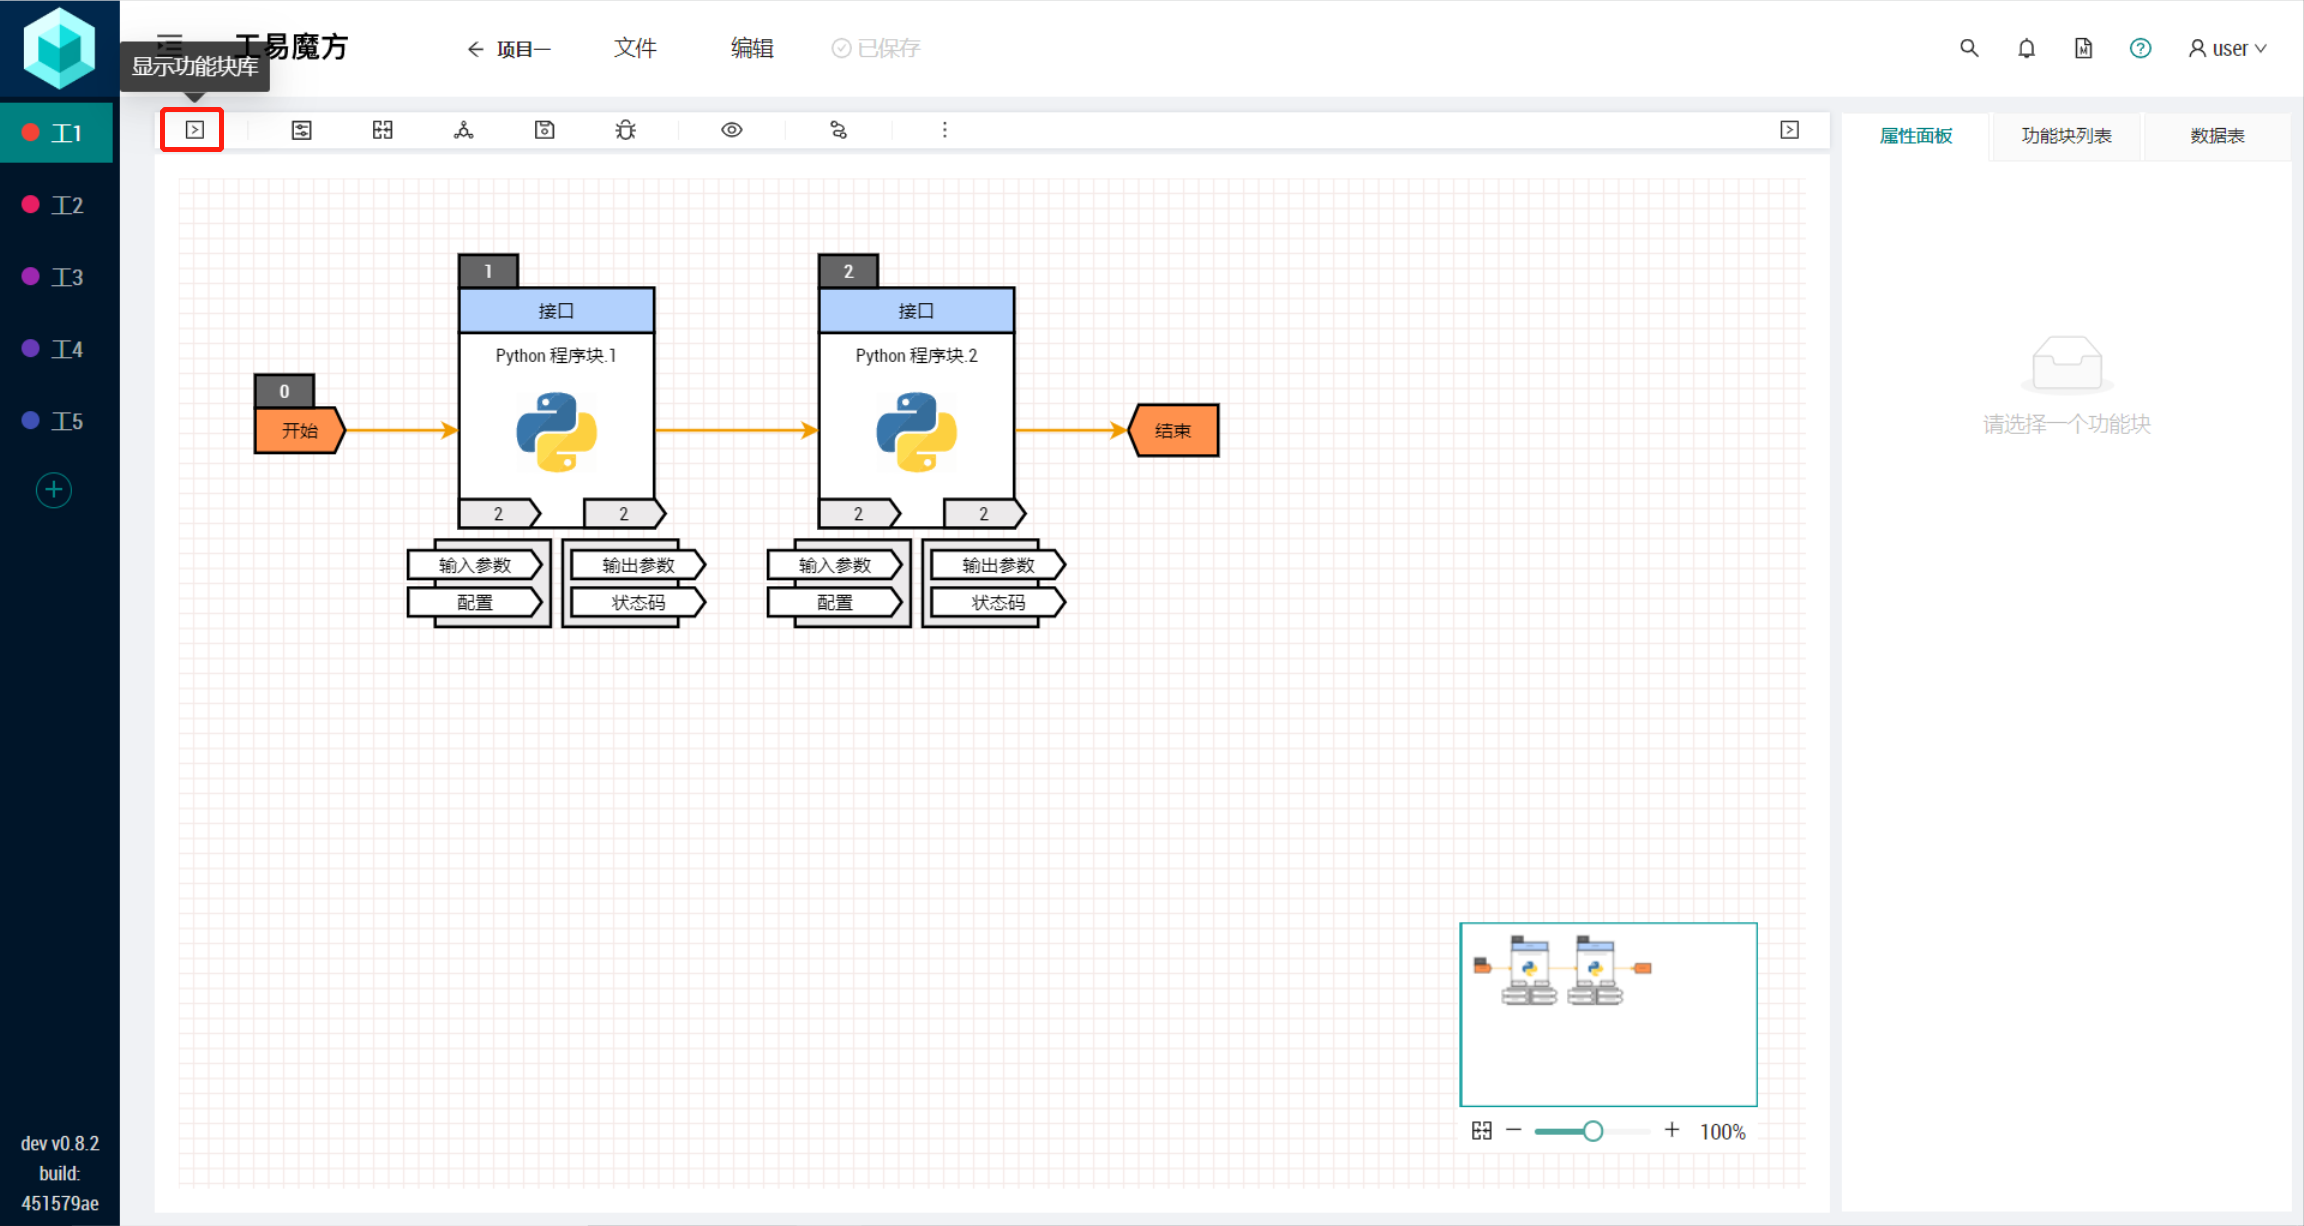The image size is (2304, 1226).
Task: Click 配置 port of Python block 1
Action: 475,603
